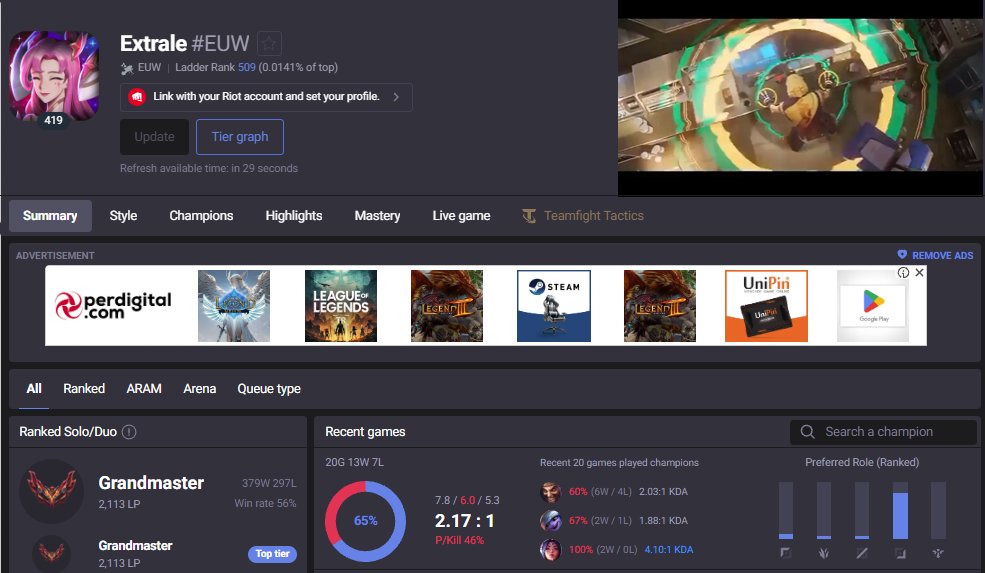Switch to the Summary tab
Viewport: 985px width, 573px height.
pyautogui.click(x=50, y=216)
